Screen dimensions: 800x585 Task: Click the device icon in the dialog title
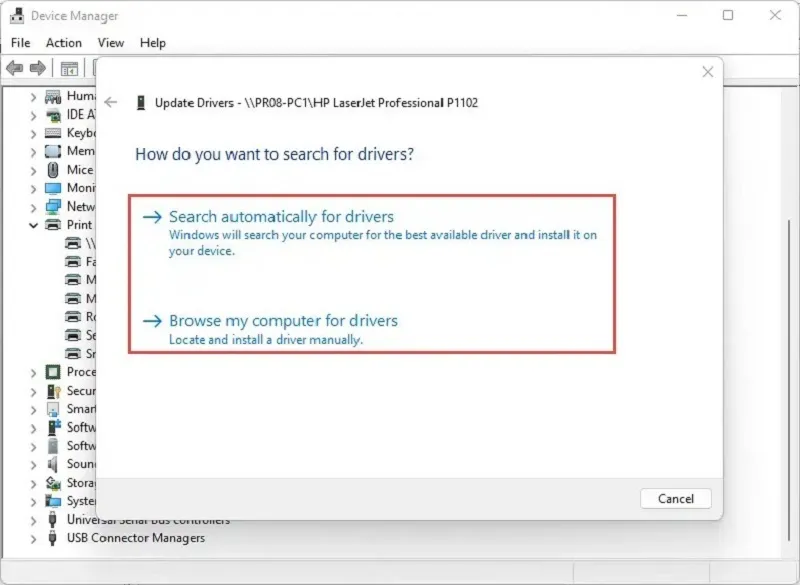pos(141,103)
